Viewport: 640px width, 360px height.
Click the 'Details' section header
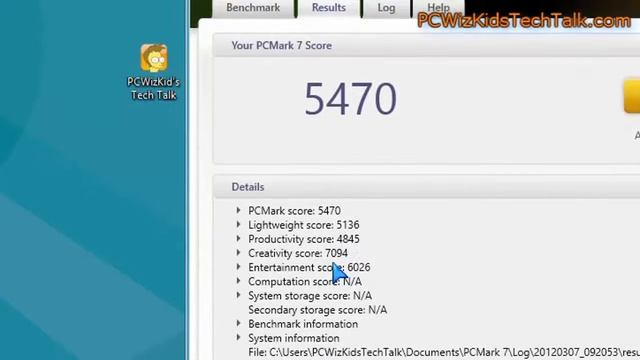pyautogui.click(x=248, y=187)
